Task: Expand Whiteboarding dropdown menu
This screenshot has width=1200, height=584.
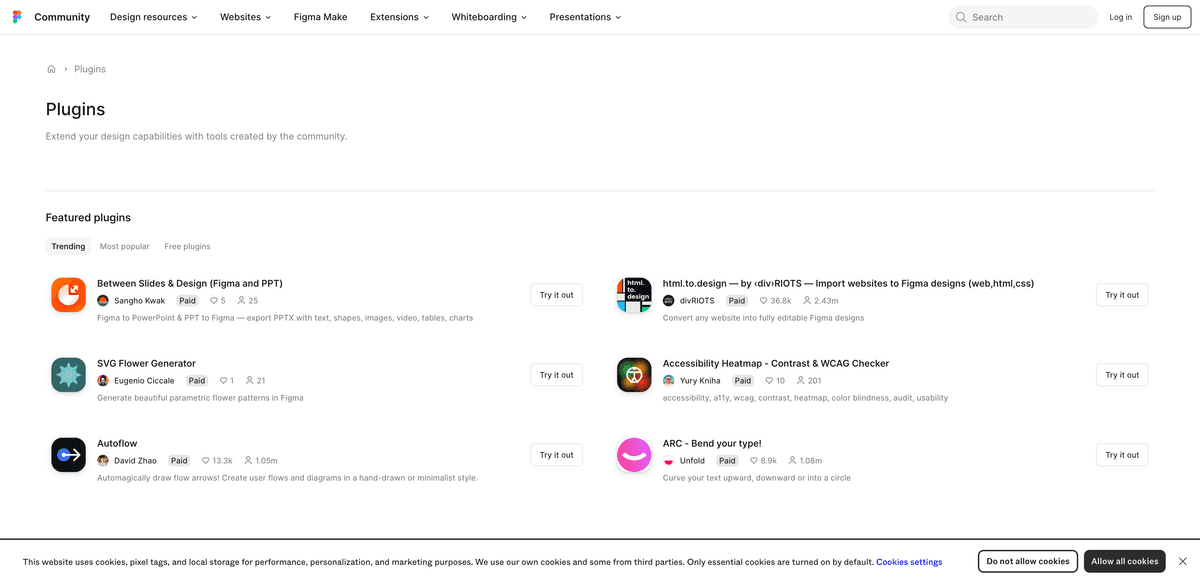Action: point(489,17)
